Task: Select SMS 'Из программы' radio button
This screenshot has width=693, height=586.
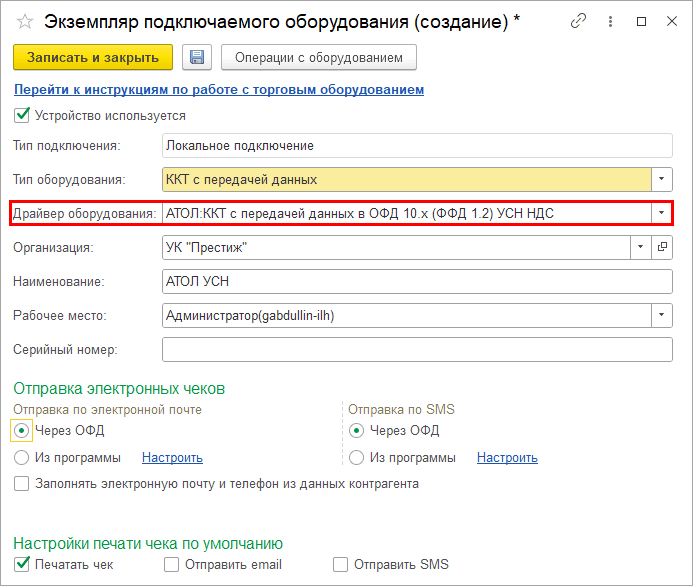Action: point(357,458)
